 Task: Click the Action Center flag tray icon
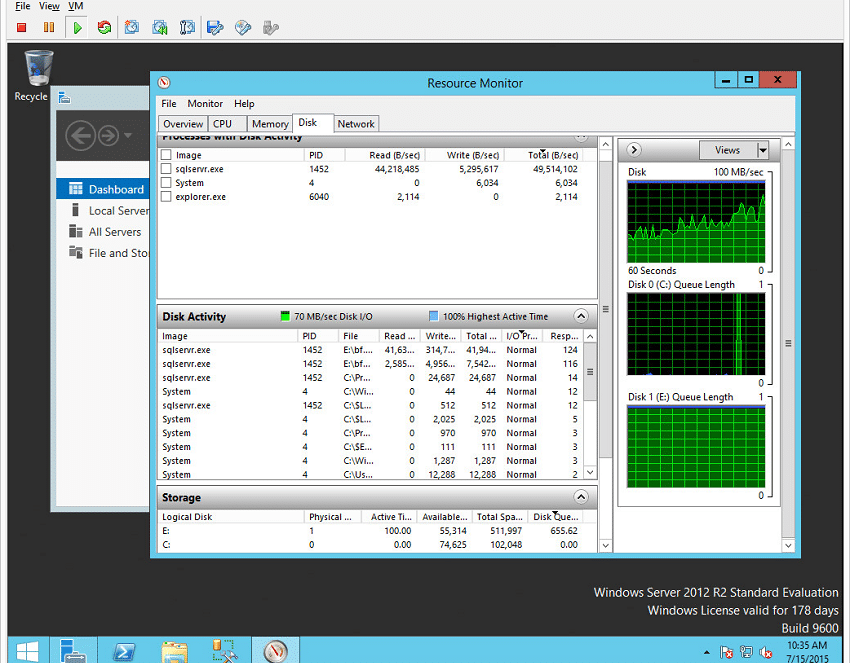pos(726,652)
